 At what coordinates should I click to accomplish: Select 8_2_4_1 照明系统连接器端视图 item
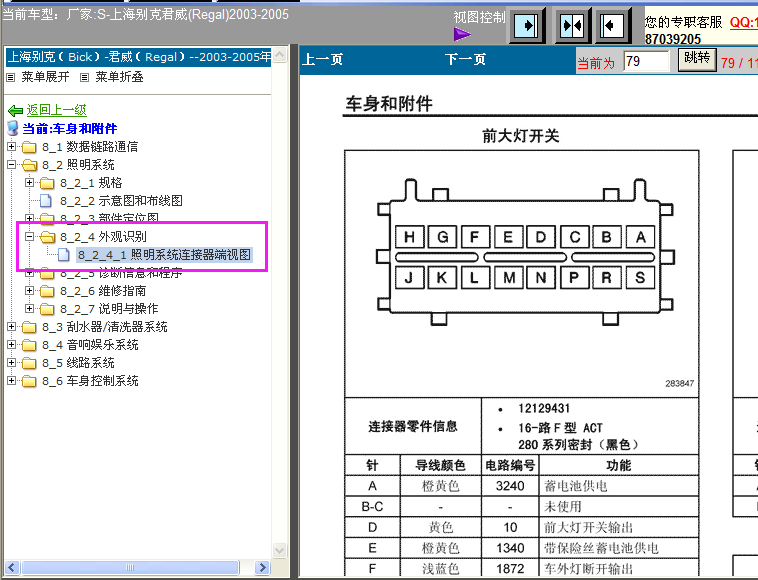point(164,255)
